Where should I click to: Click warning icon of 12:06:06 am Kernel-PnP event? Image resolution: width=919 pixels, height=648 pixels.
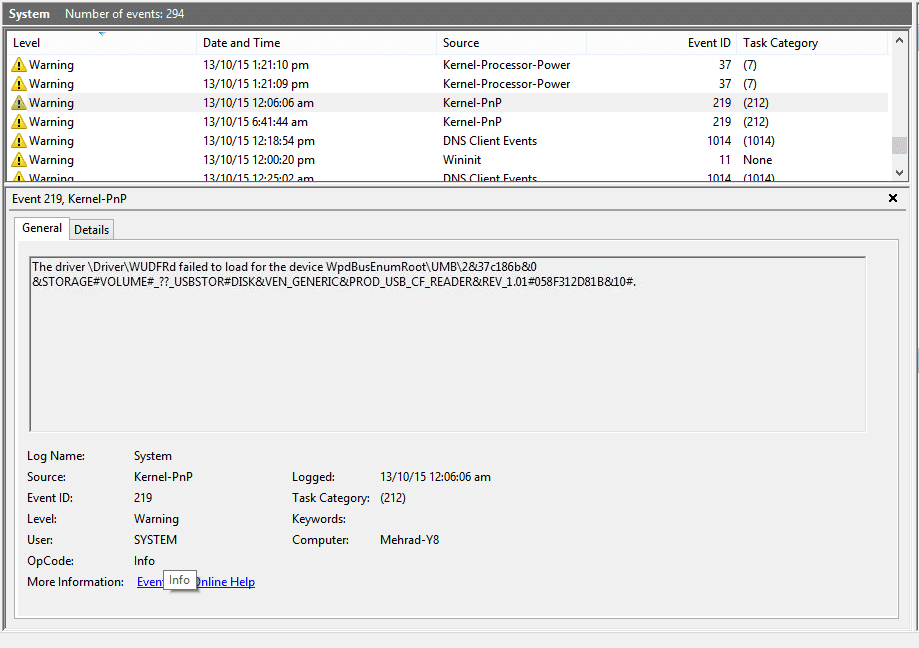(x=18, y=103)
